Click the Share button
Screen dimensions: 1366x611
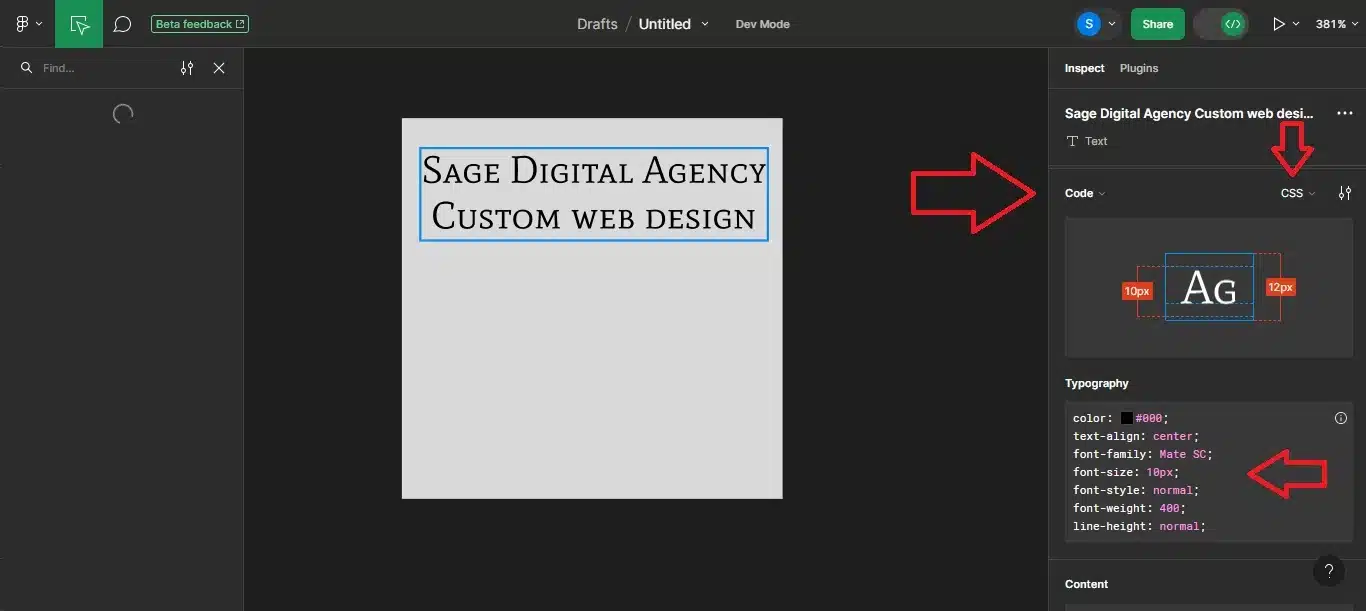pyautogui.click(x=1157, y=24)
